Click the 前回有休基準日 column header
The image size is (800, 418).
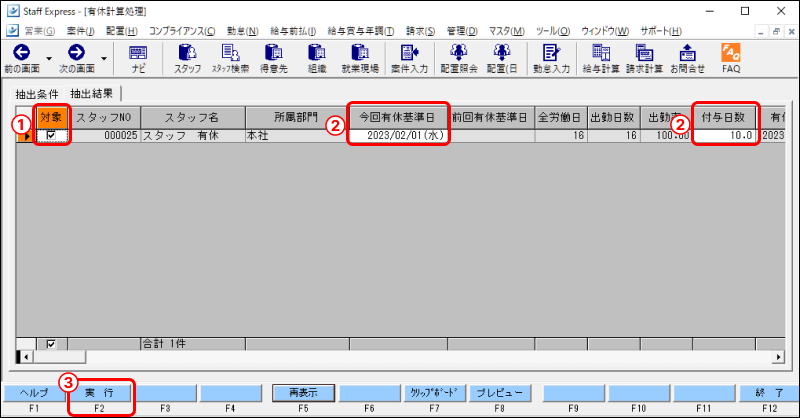point(491,117)
